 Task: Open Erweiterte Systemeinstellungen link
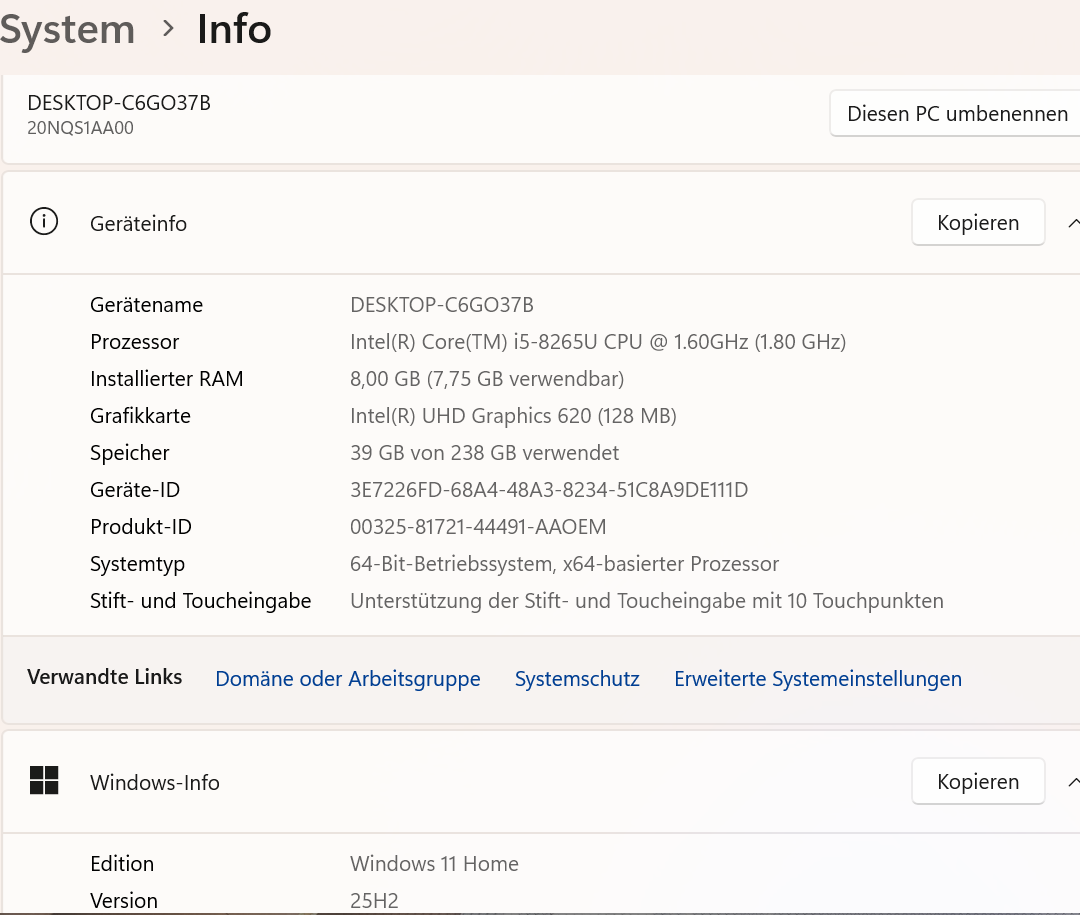pyautogui.click(x=818, y=679)
